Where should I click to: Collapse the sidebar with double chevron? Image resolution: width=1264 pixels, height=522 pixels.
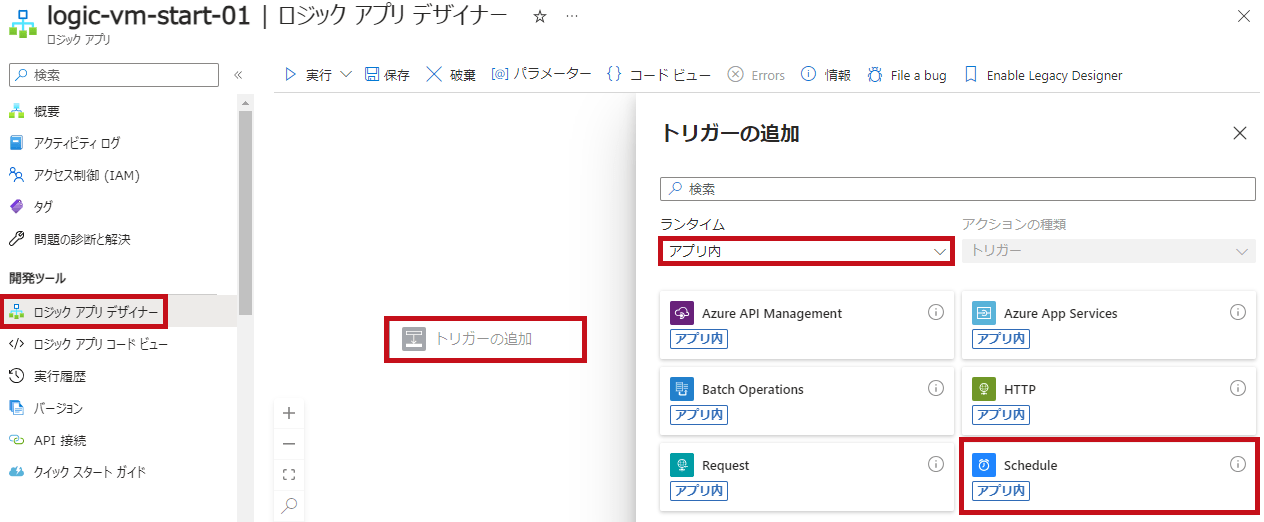238,75
